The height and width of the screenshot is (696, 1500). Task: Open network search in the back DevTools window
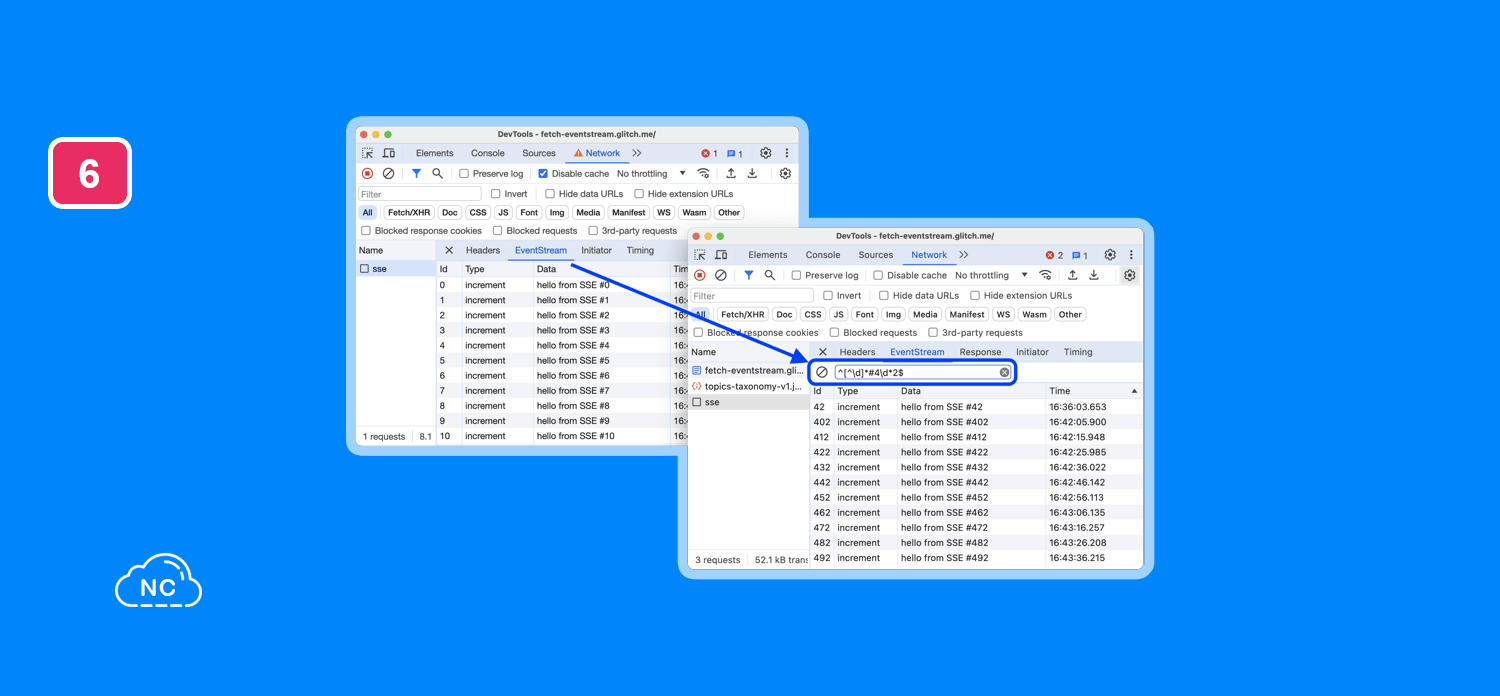click(x=437, y=173)
